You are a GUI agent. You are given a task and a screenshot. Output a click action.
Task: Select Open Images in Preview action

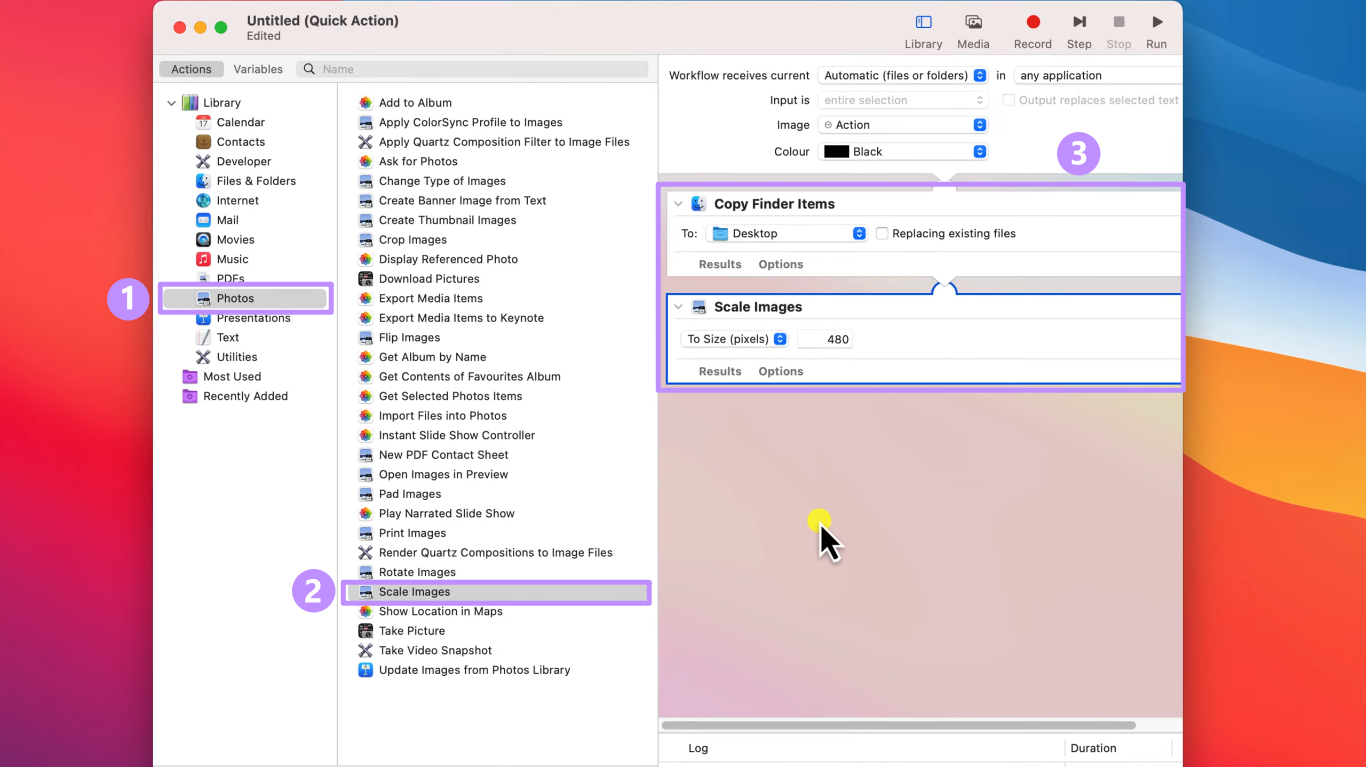[x=443, y=474]
